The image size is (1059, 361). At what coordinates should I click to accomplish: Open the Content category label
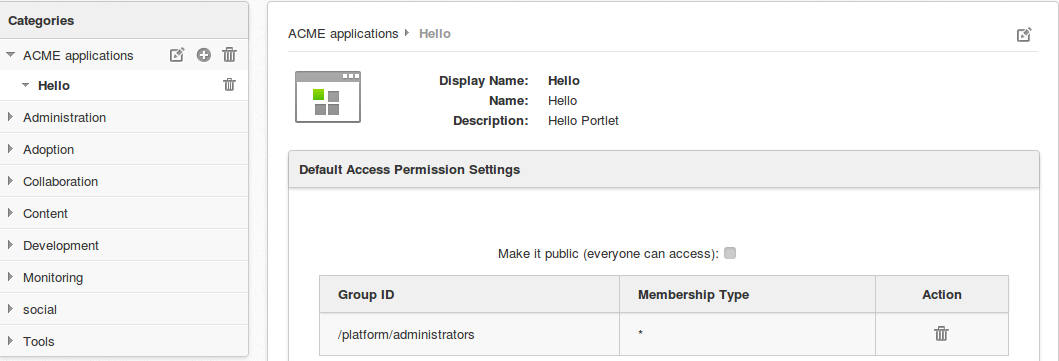pyautogui.click(x=45, y=213)
